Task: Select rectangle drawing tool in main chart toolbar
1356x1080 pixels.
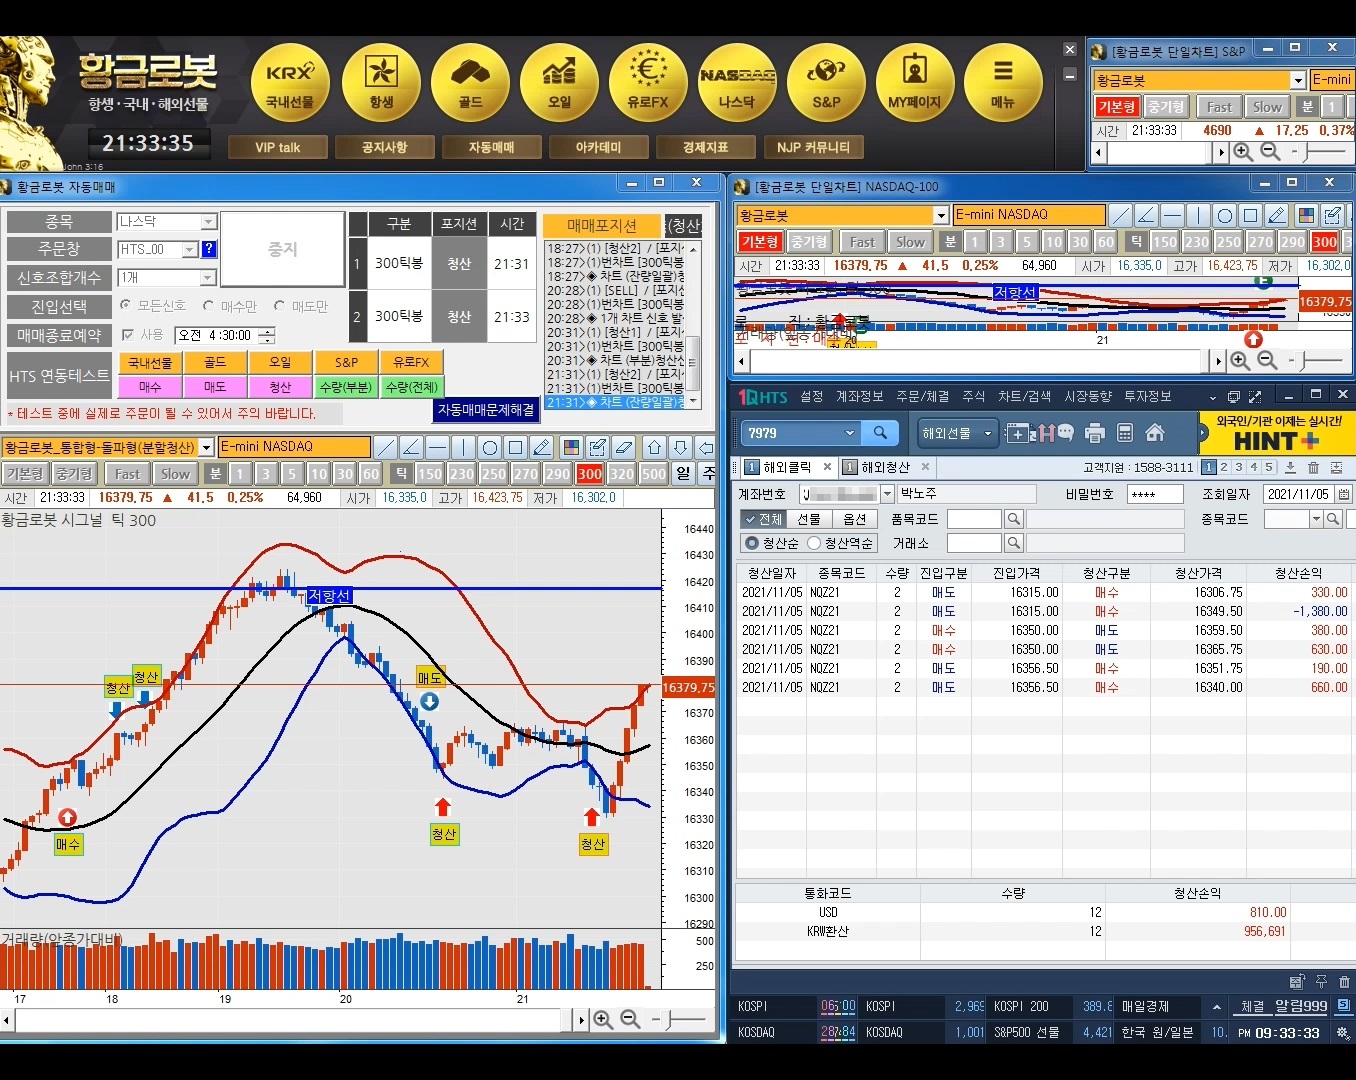Action: [515, 447]
